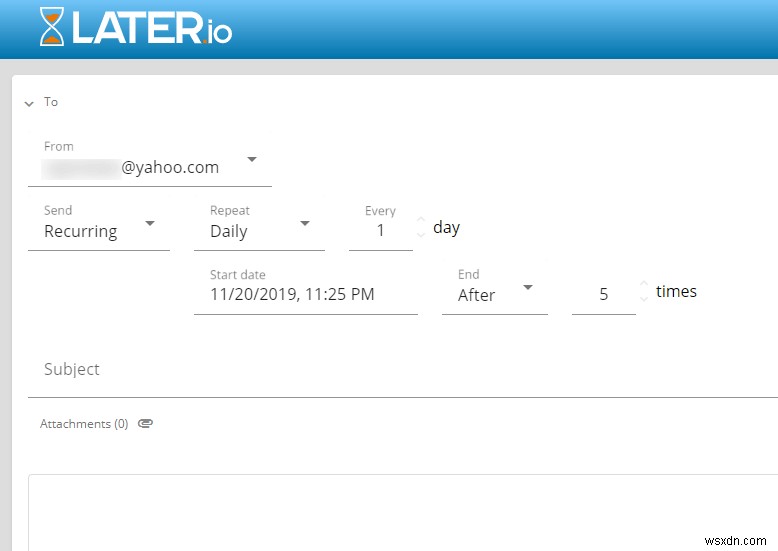Viewport: 778px width, 551px height.
Task: Click the Attachments (0) label
Action: (x=84, y=424)
